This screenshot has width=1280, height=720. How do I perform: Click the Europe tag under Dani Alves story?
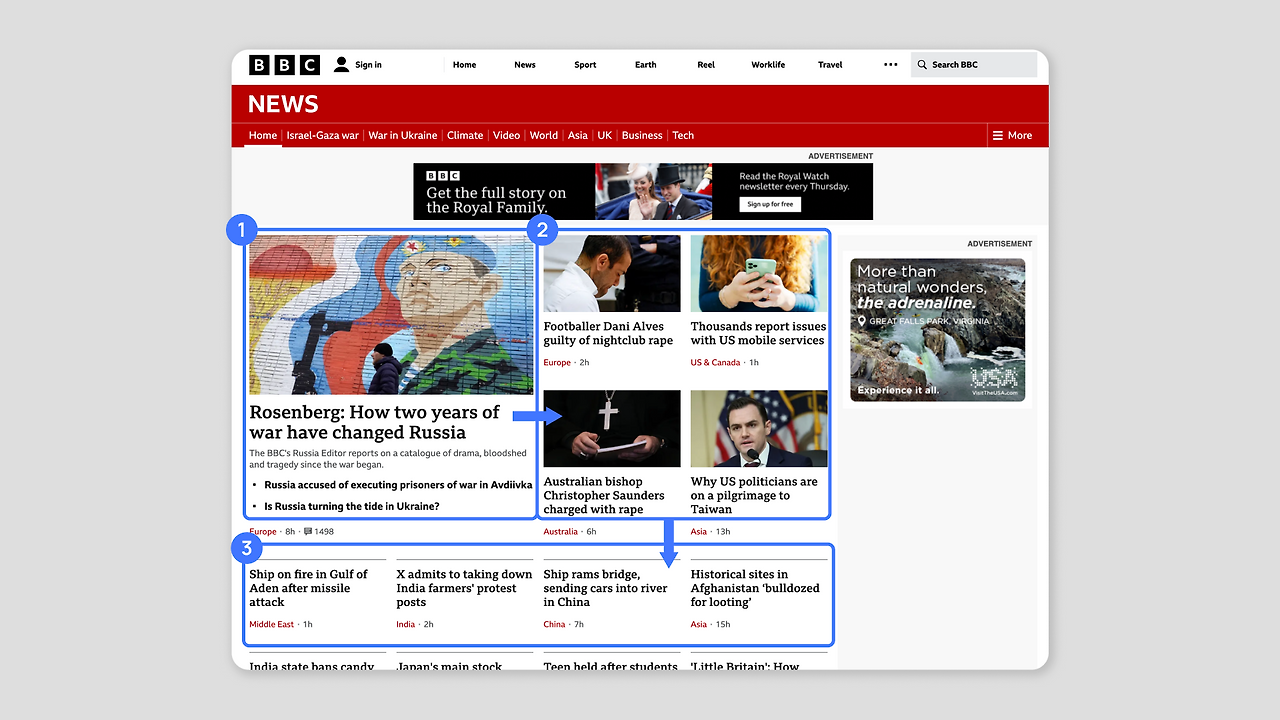[x=557, y=363]
